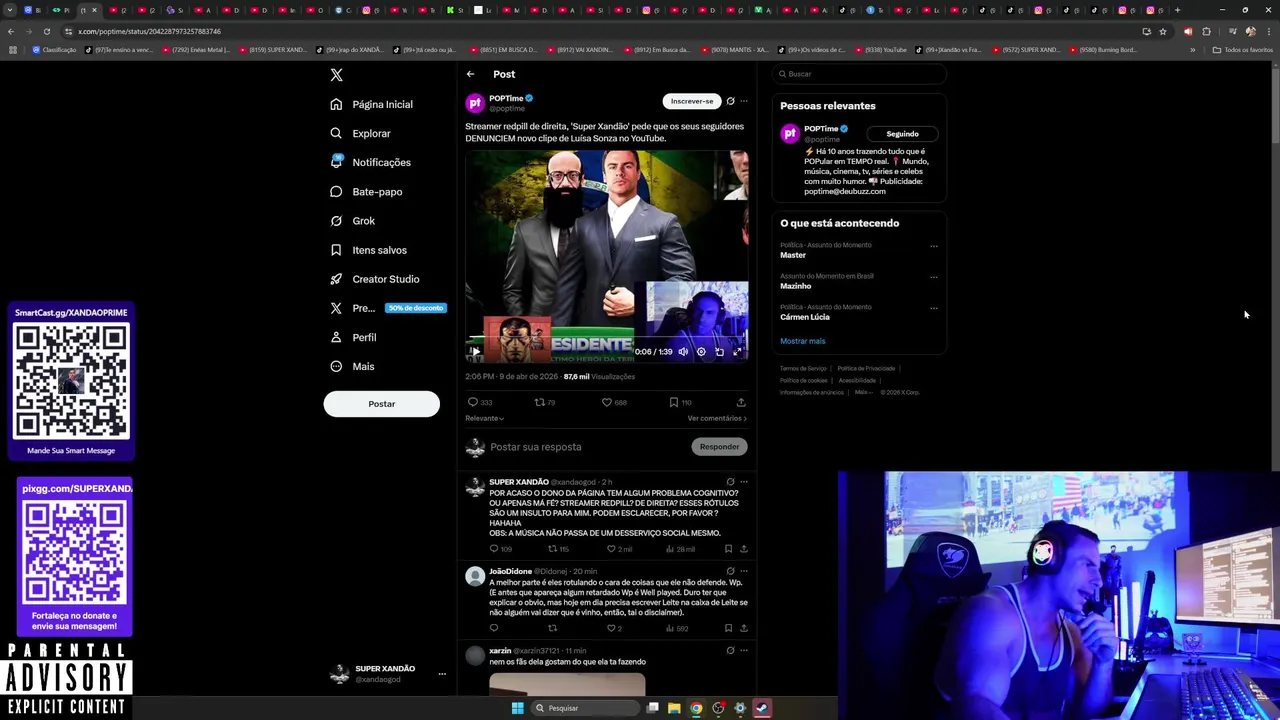
Task: Open more options on JoãoDidone reply
Action: (x=743, y=571)
